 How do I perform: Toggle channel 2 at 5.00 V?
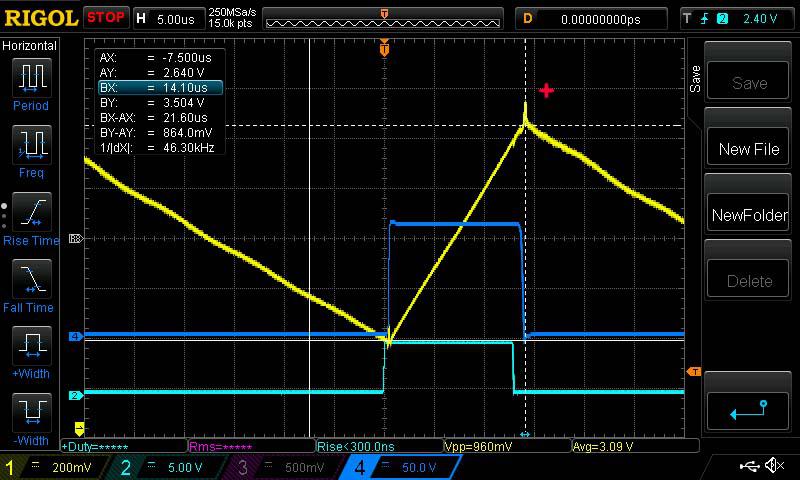pyautogui.click(x=166, y=467)
